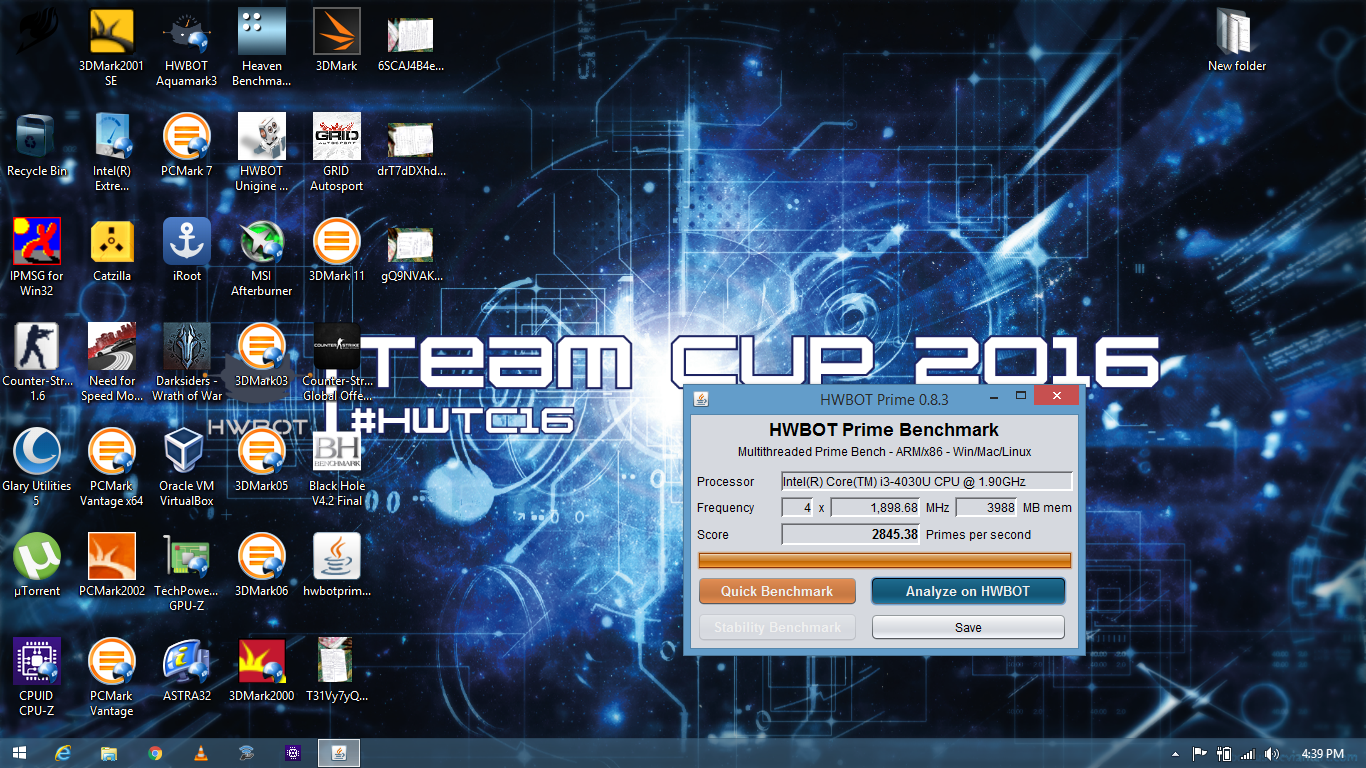Select the 3DMark desktop shortcut
Screen dimensions: 1366x768
pos(337,40)
